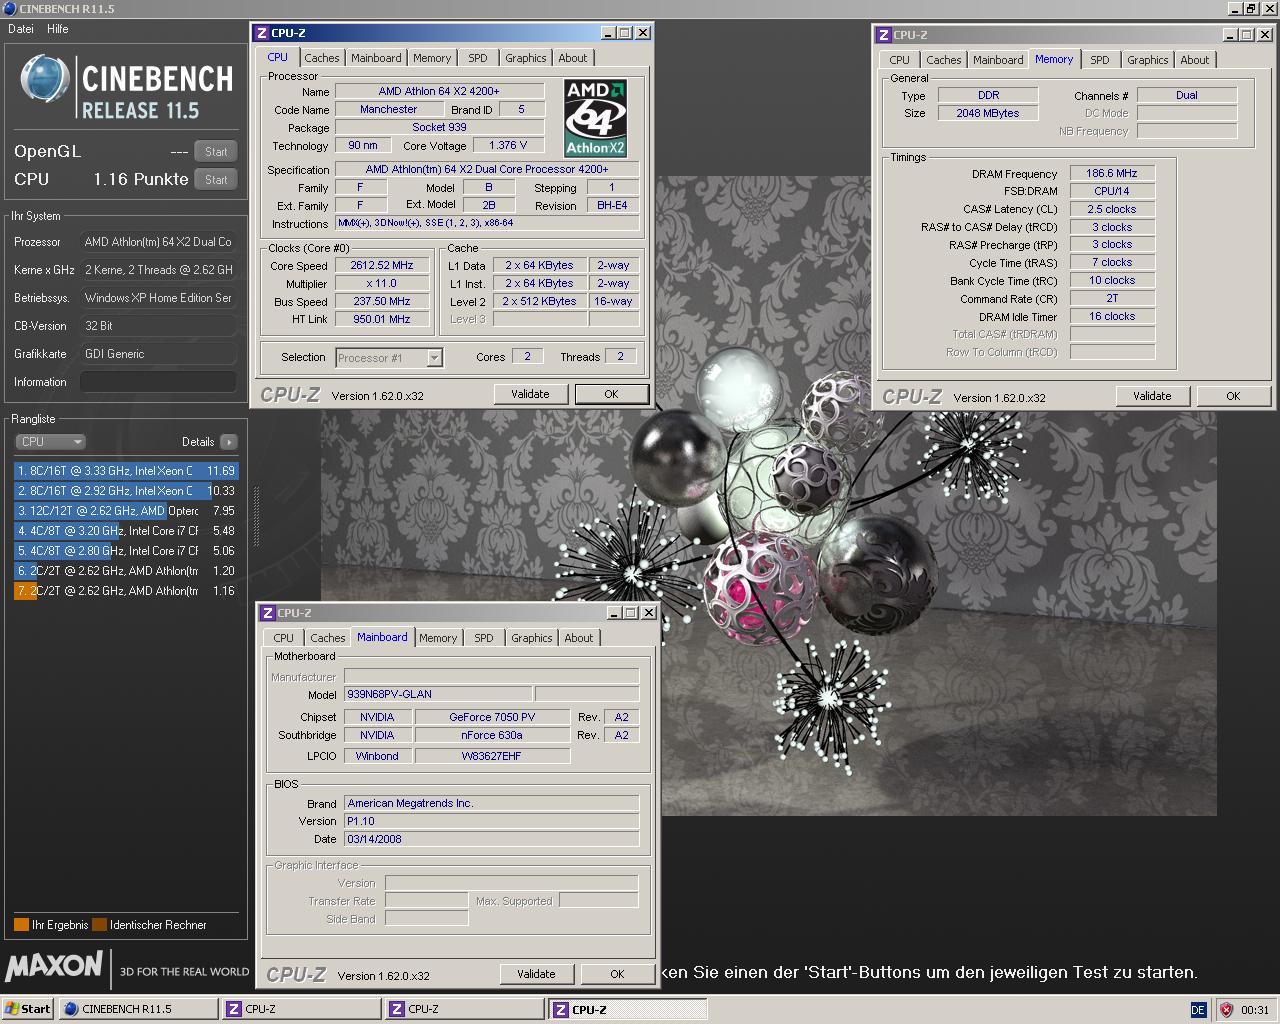Click the BIOS brand American Megatrends Inc.

(491, 803)
